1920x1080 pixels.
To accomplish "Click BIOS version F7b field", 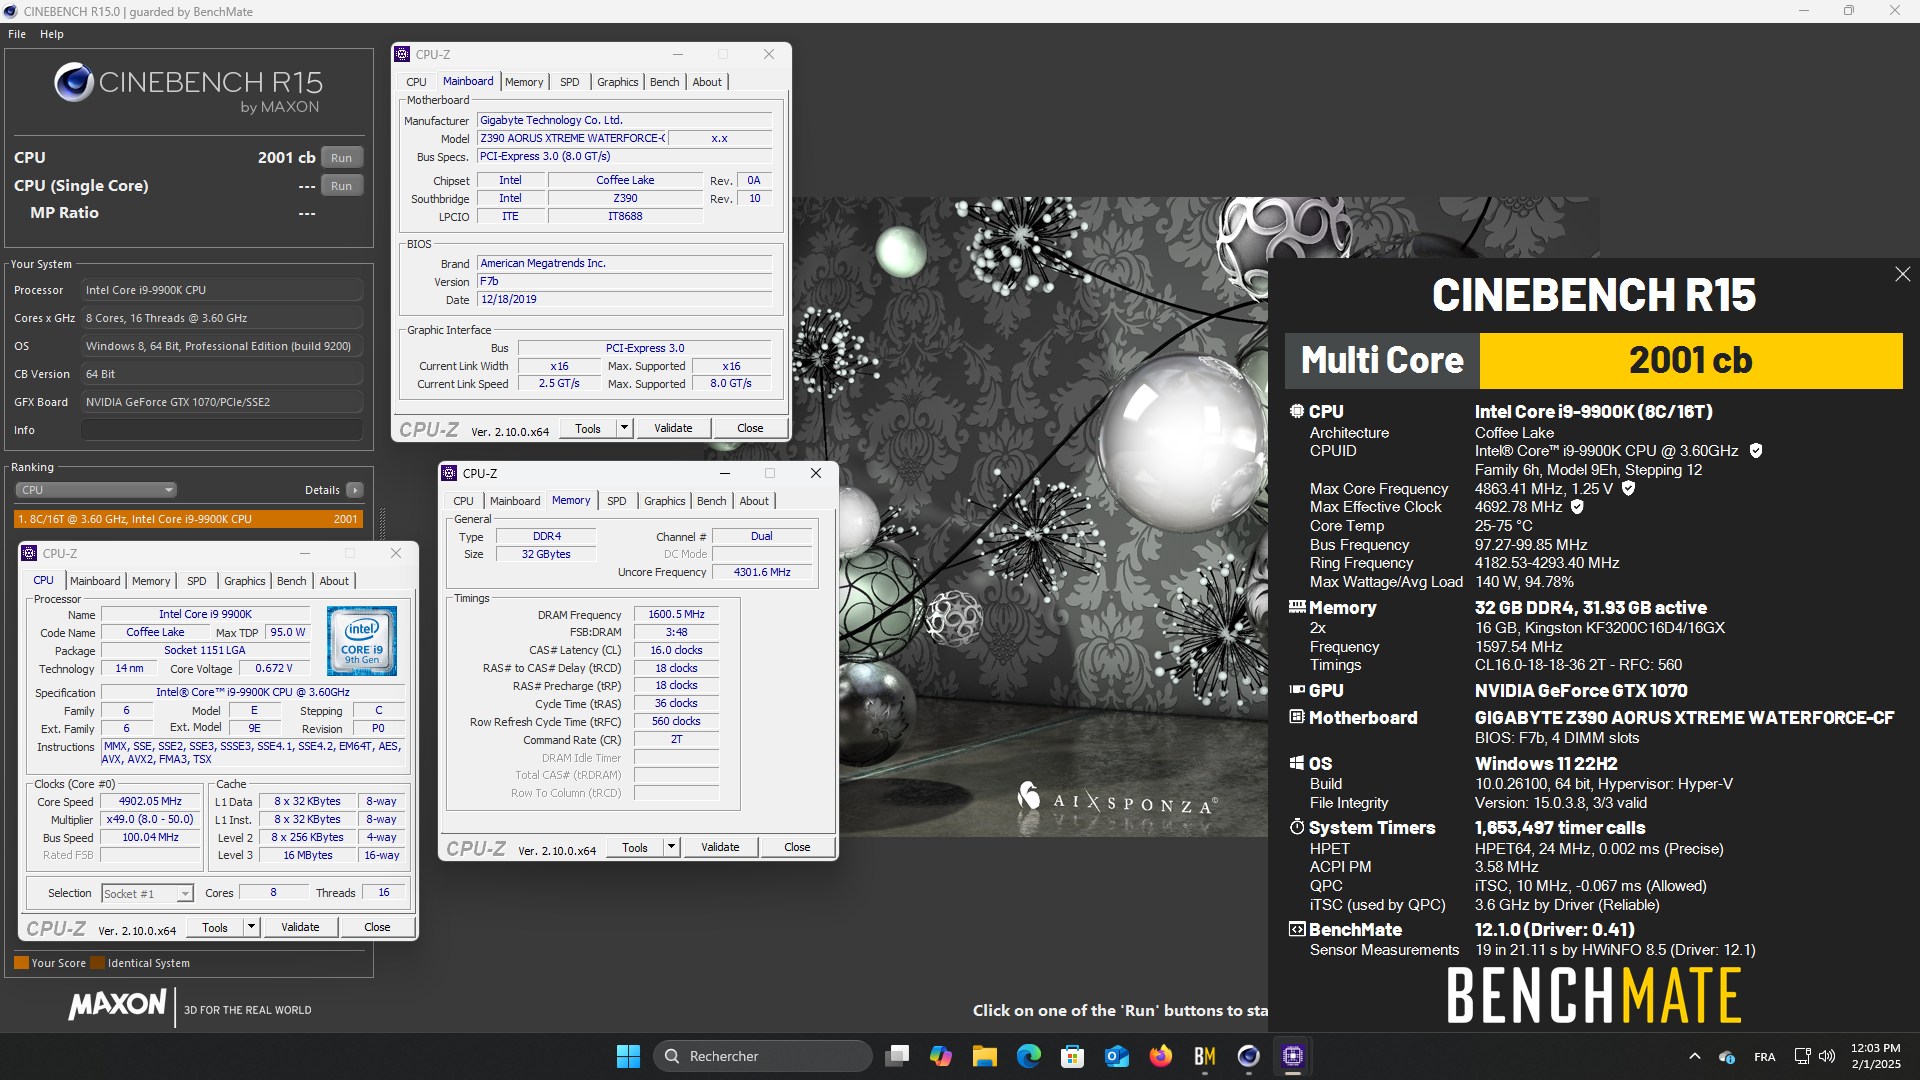I will tap(624, 281).
